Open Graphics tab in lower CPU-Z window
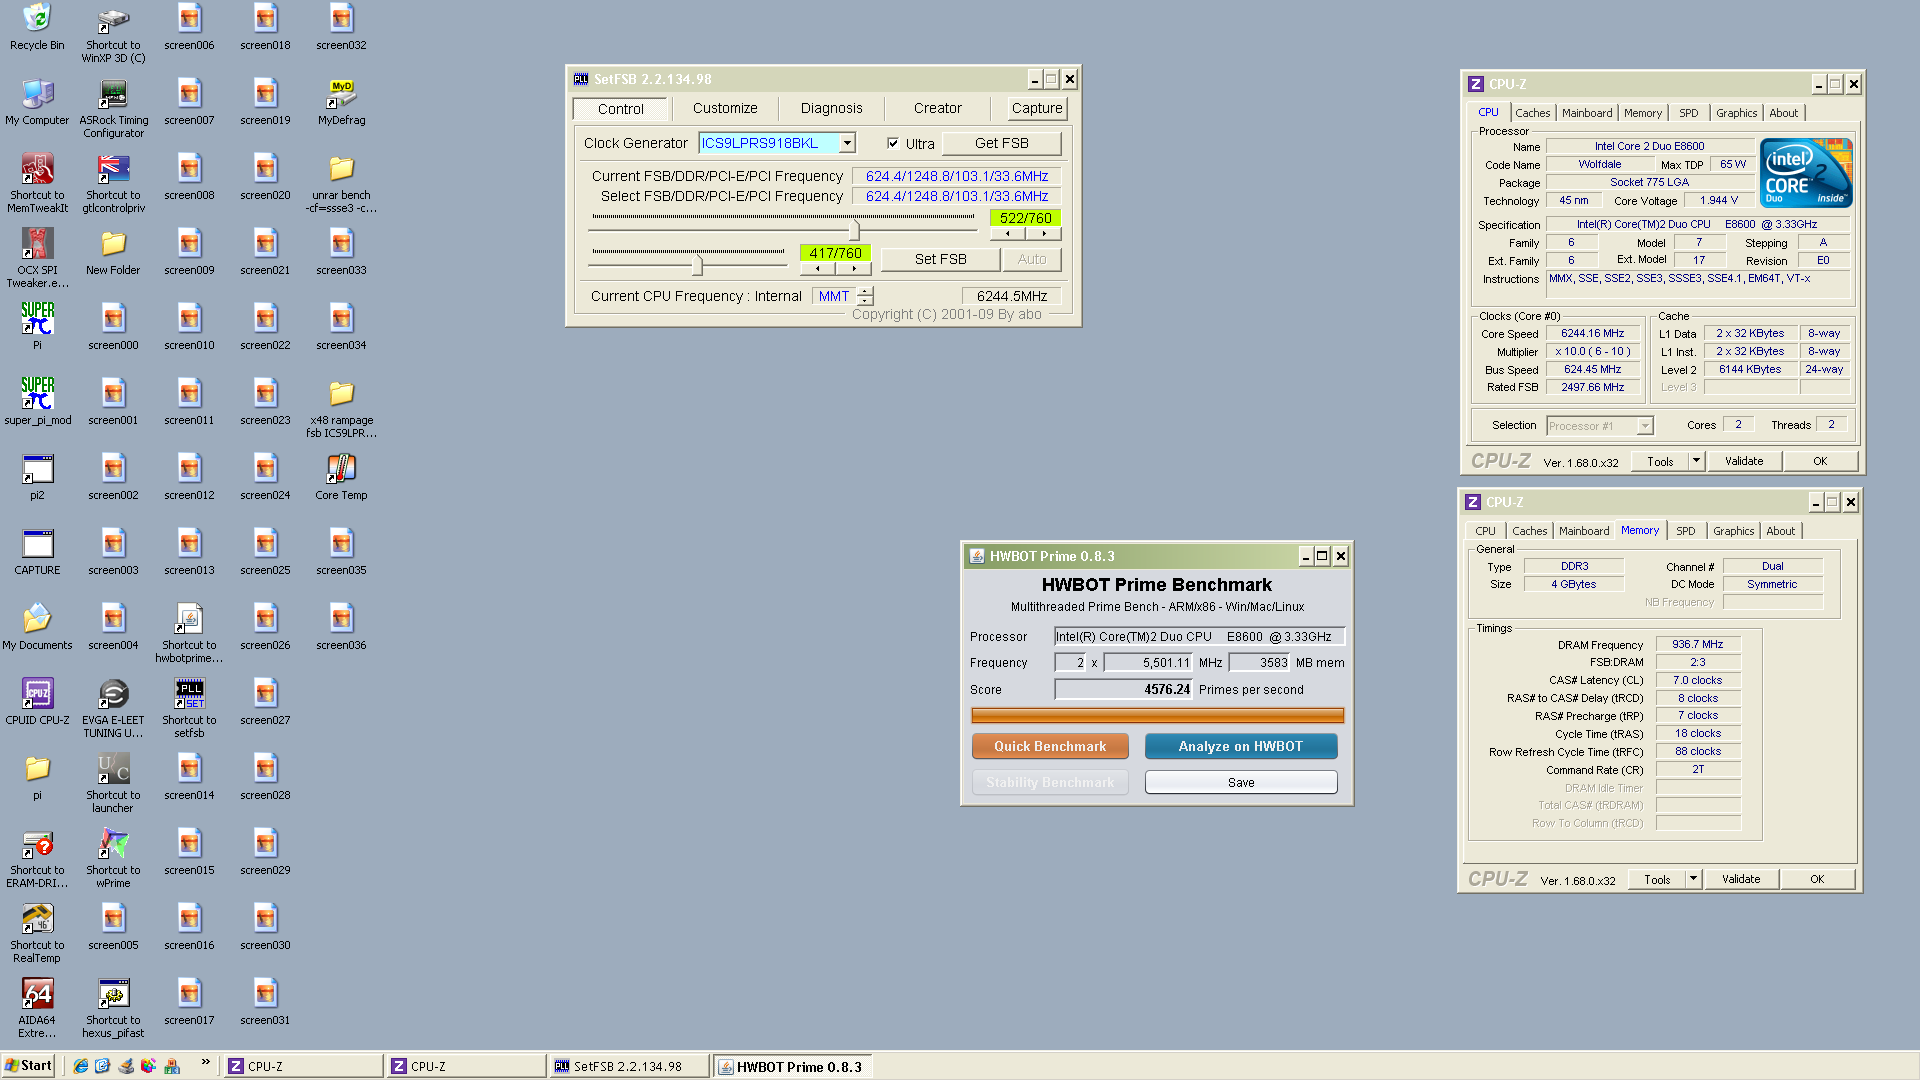1920x1080 pixels. 1733,531
